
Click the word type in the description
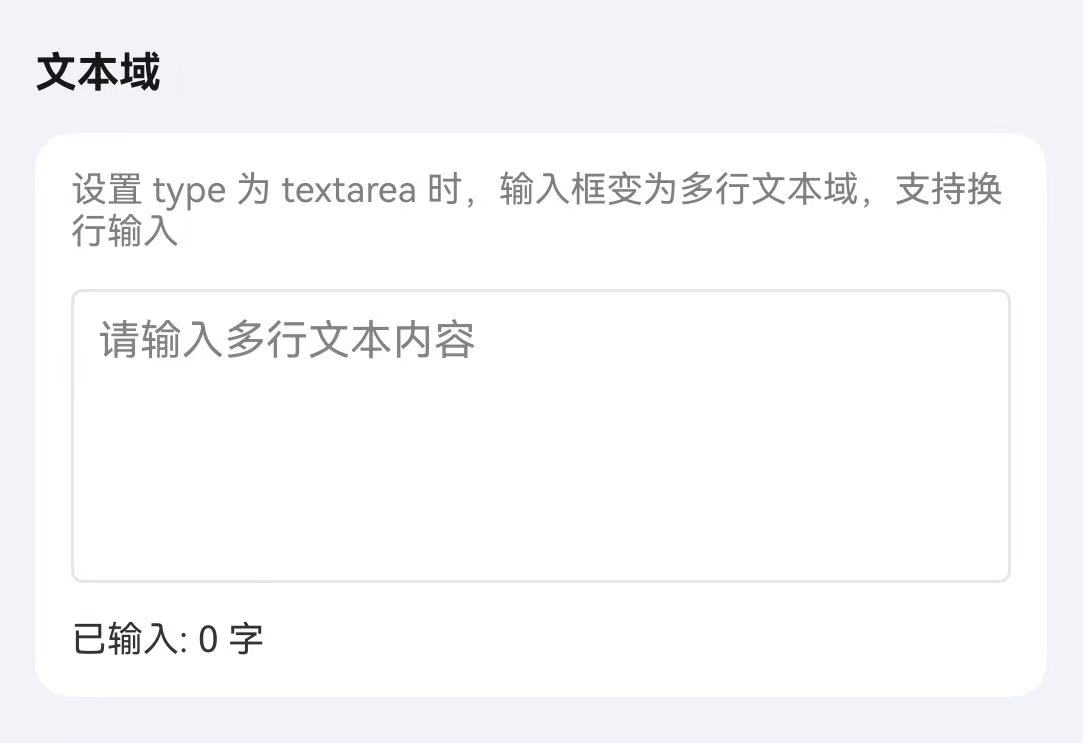[189, 189]
